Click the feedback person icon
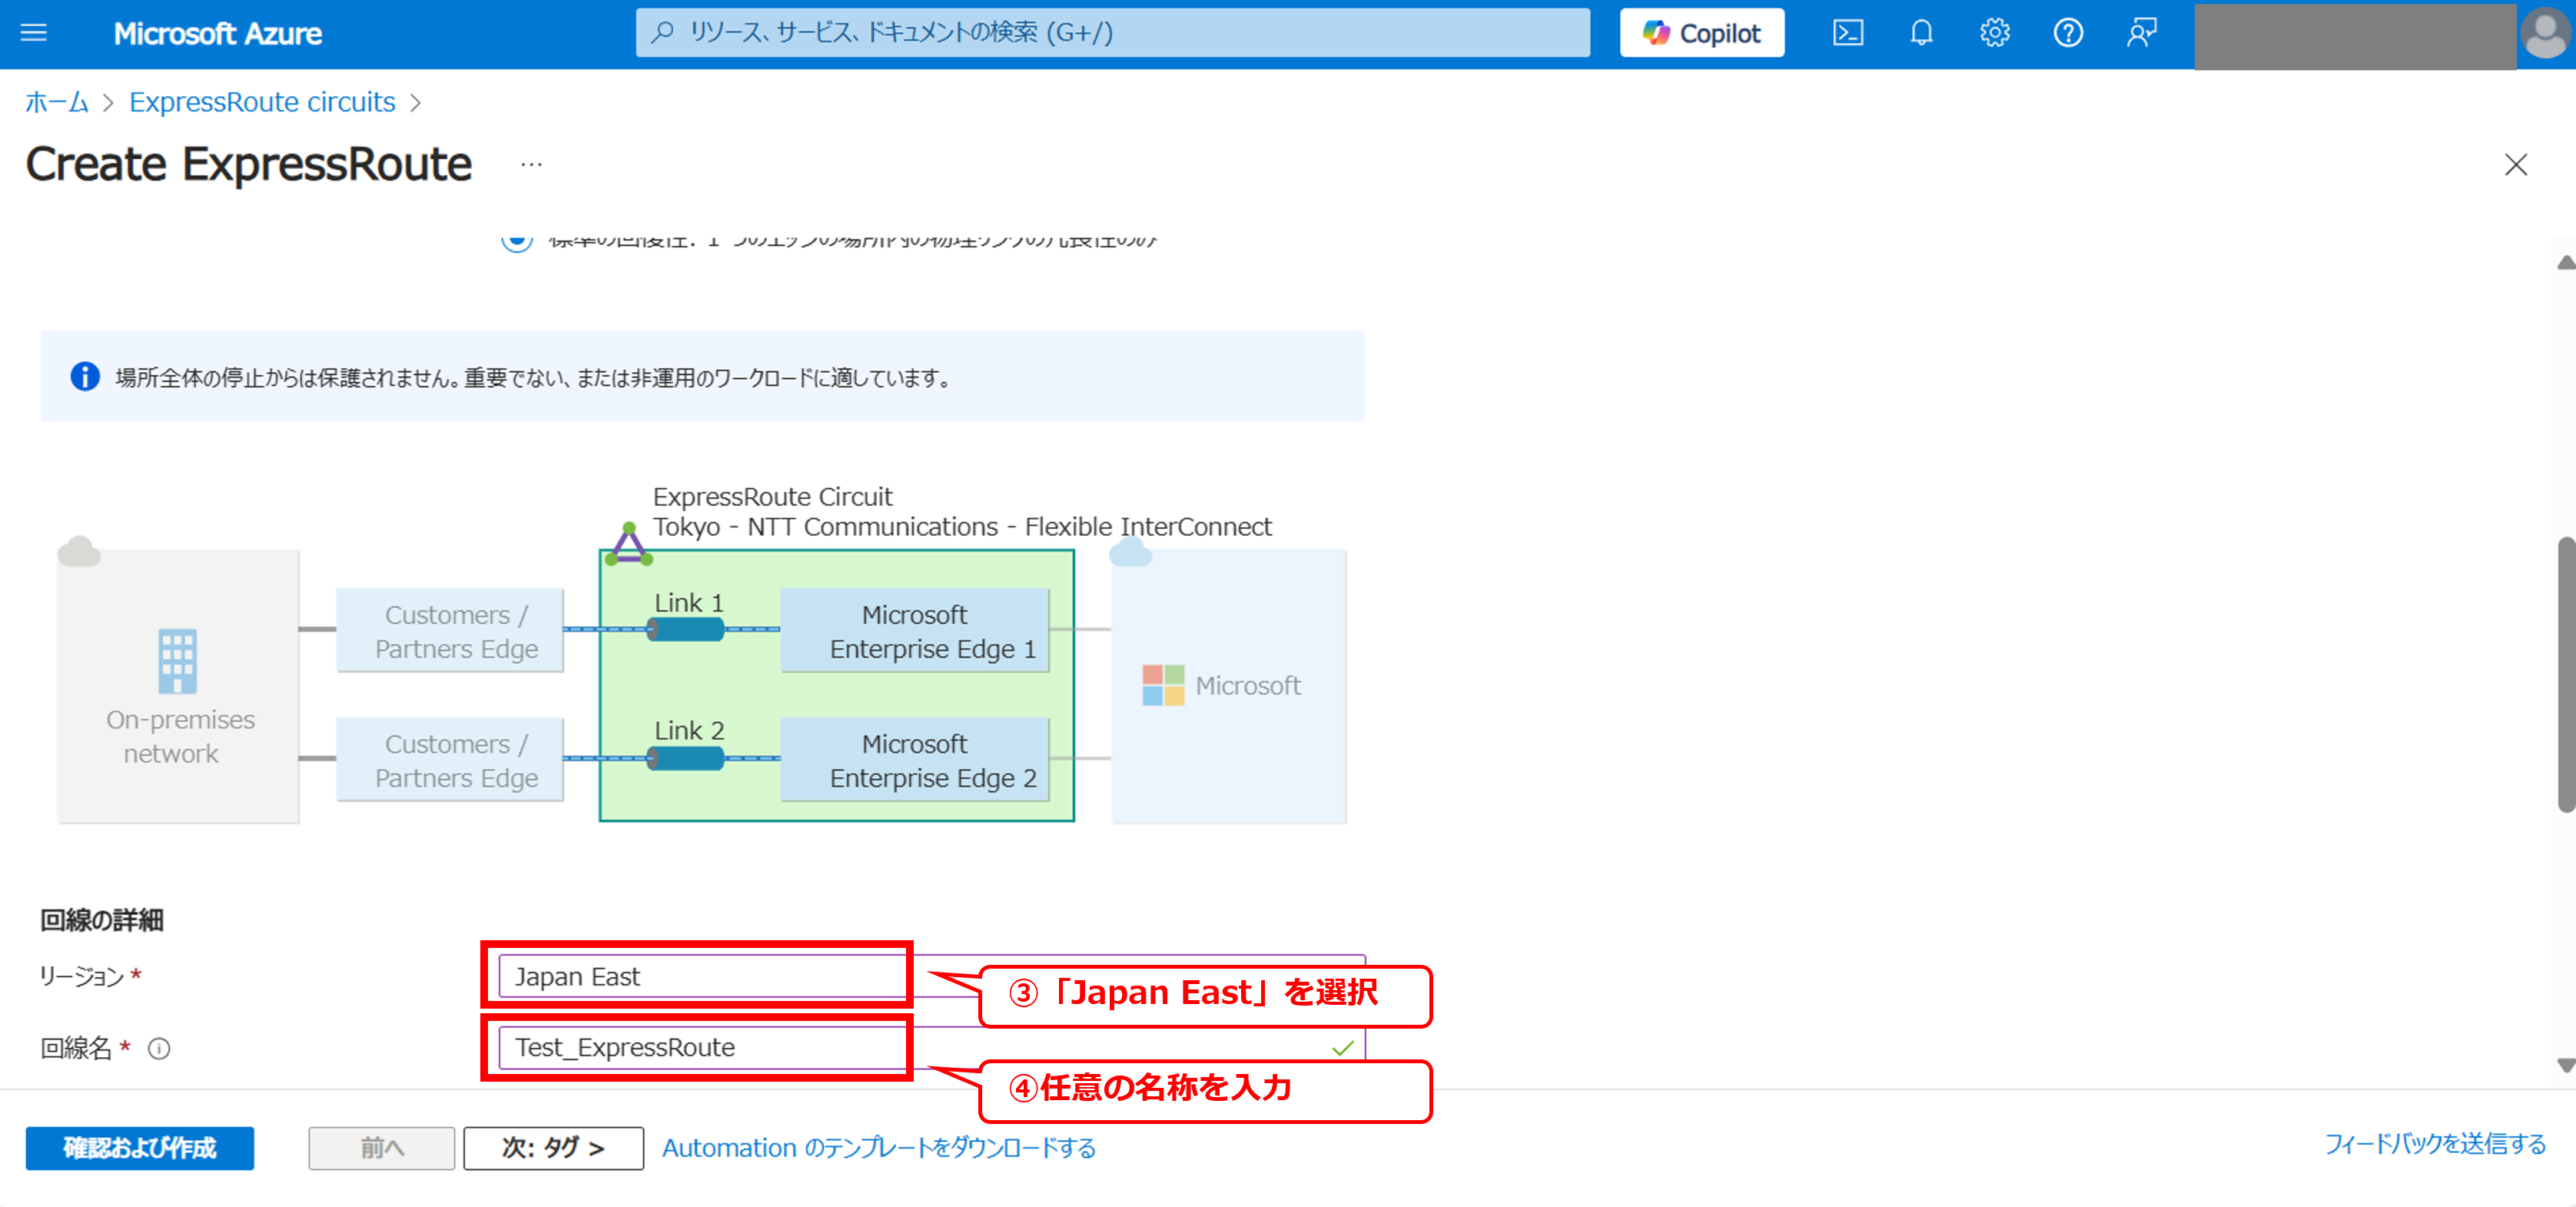 pyautogui.click(x=2141, y=33)
